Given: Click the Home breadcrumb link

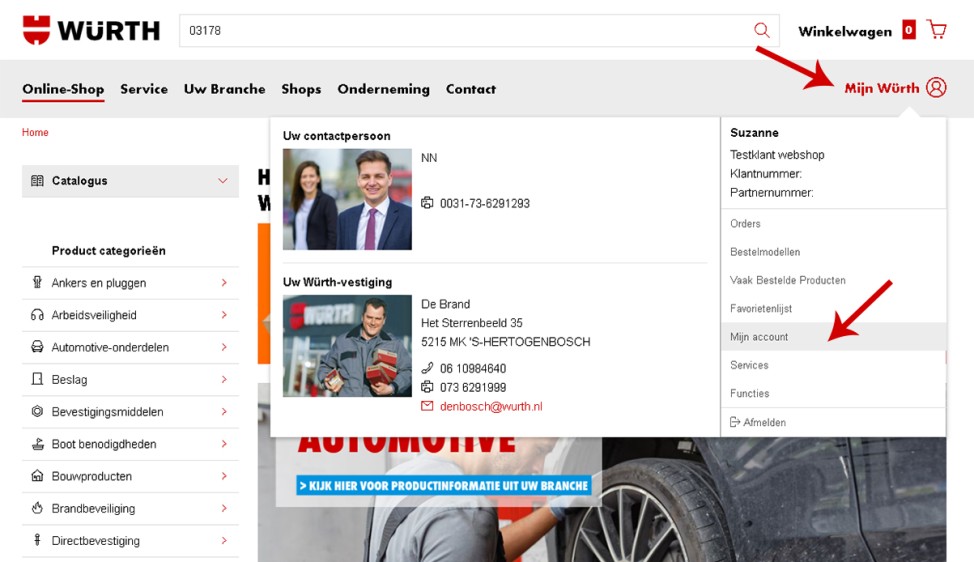Looking at the screenshot, I should (x=35, y=132).
